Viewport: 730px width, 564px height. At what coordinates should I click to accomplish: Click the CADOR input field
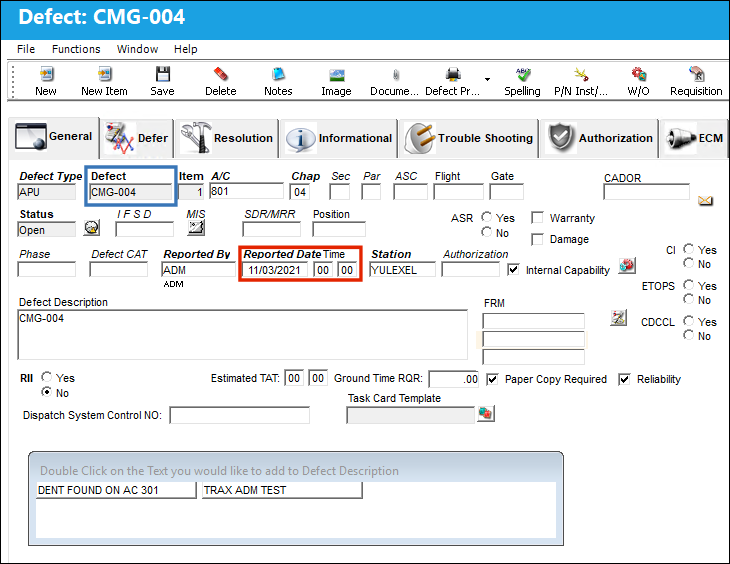646,192
